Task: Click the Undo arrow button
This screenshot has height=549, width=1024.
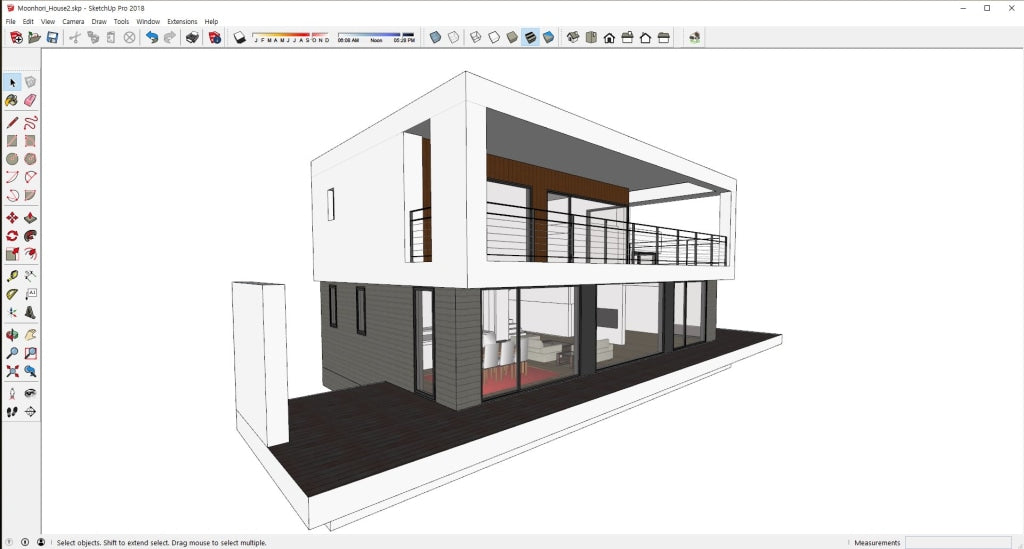Action: pyautogui.click(x=152, y=38)
